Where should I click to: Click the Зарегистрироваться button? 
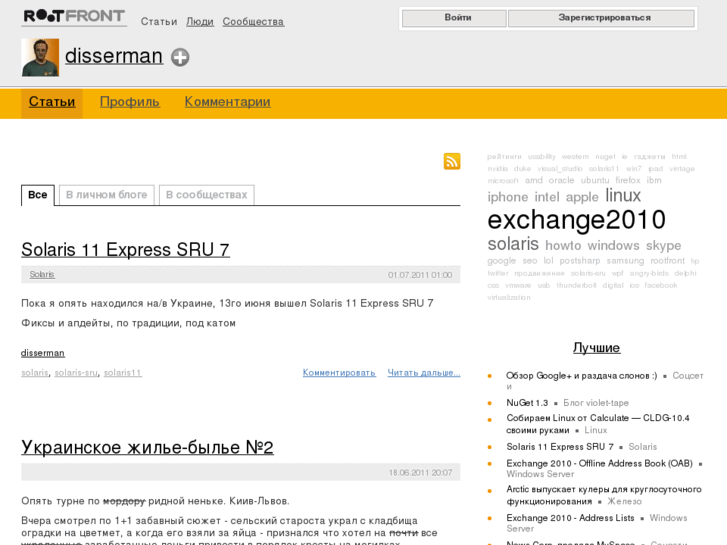pyautogui.click(x=601, y=18)
